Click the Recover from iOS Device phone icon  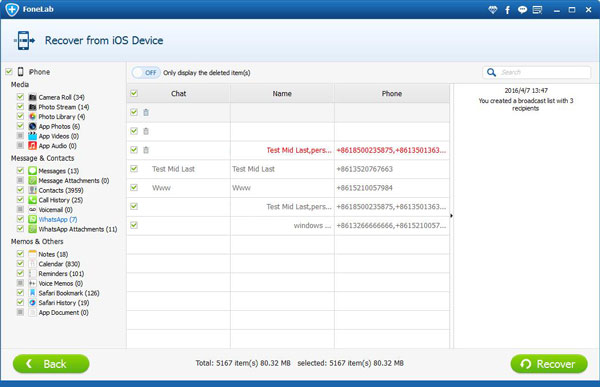pyautogui.click(x=24, y=40)
